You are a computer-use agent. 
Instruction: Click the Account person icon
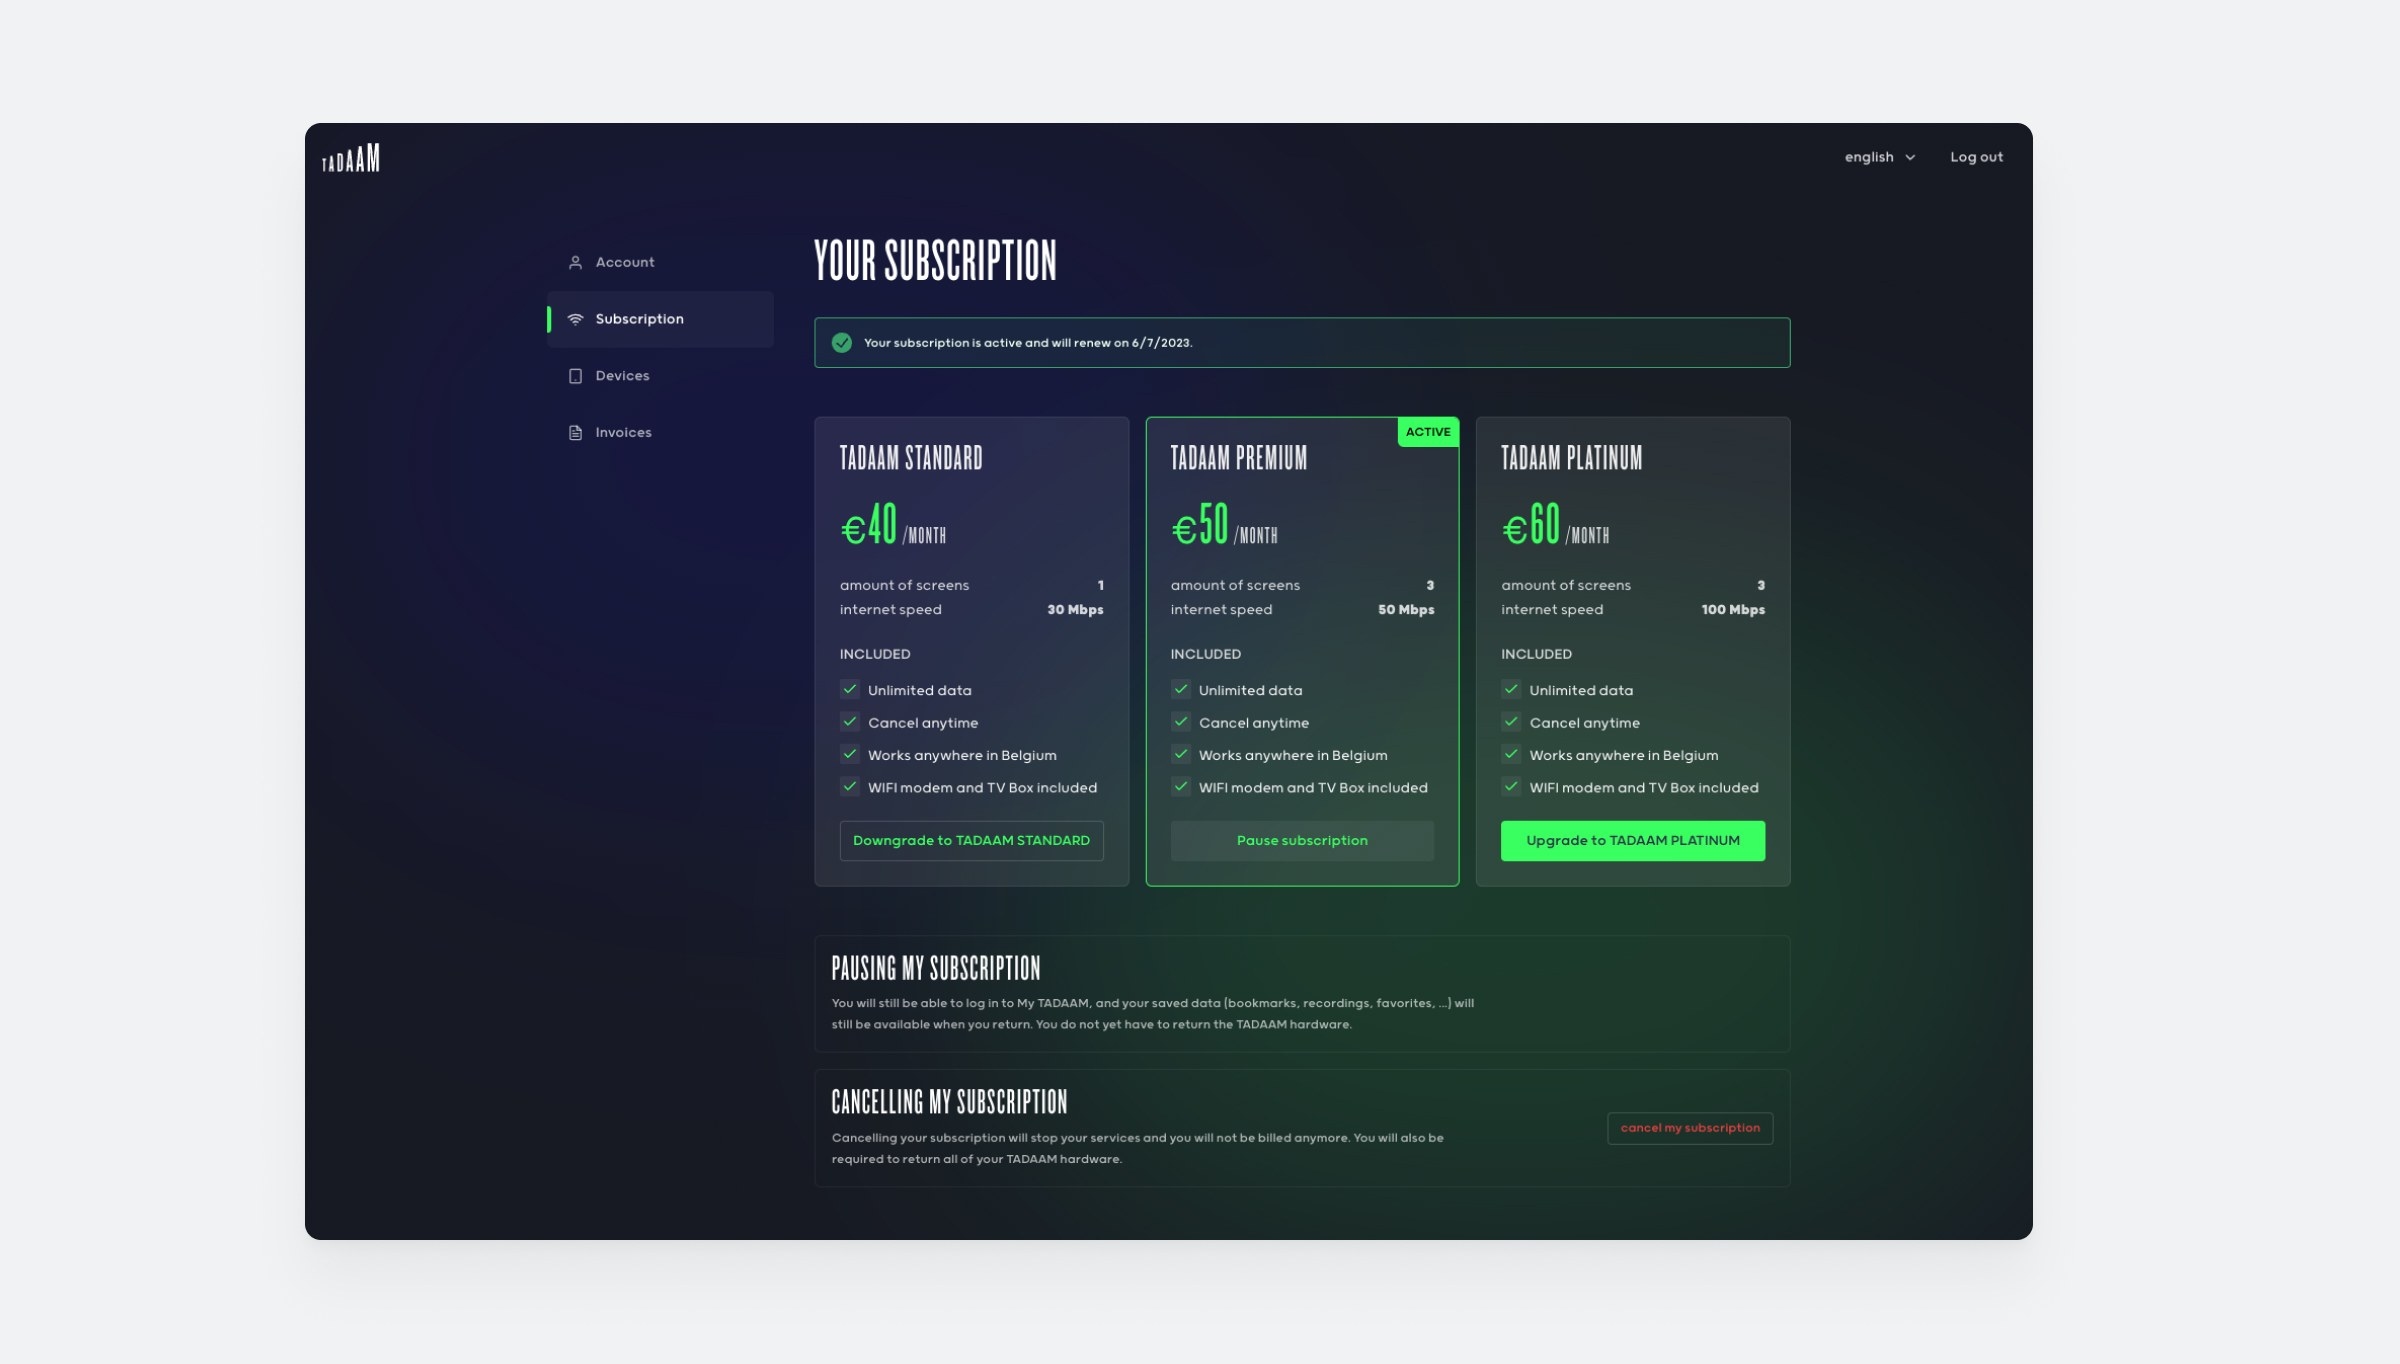pyautogui.click(x=575, y=263)
